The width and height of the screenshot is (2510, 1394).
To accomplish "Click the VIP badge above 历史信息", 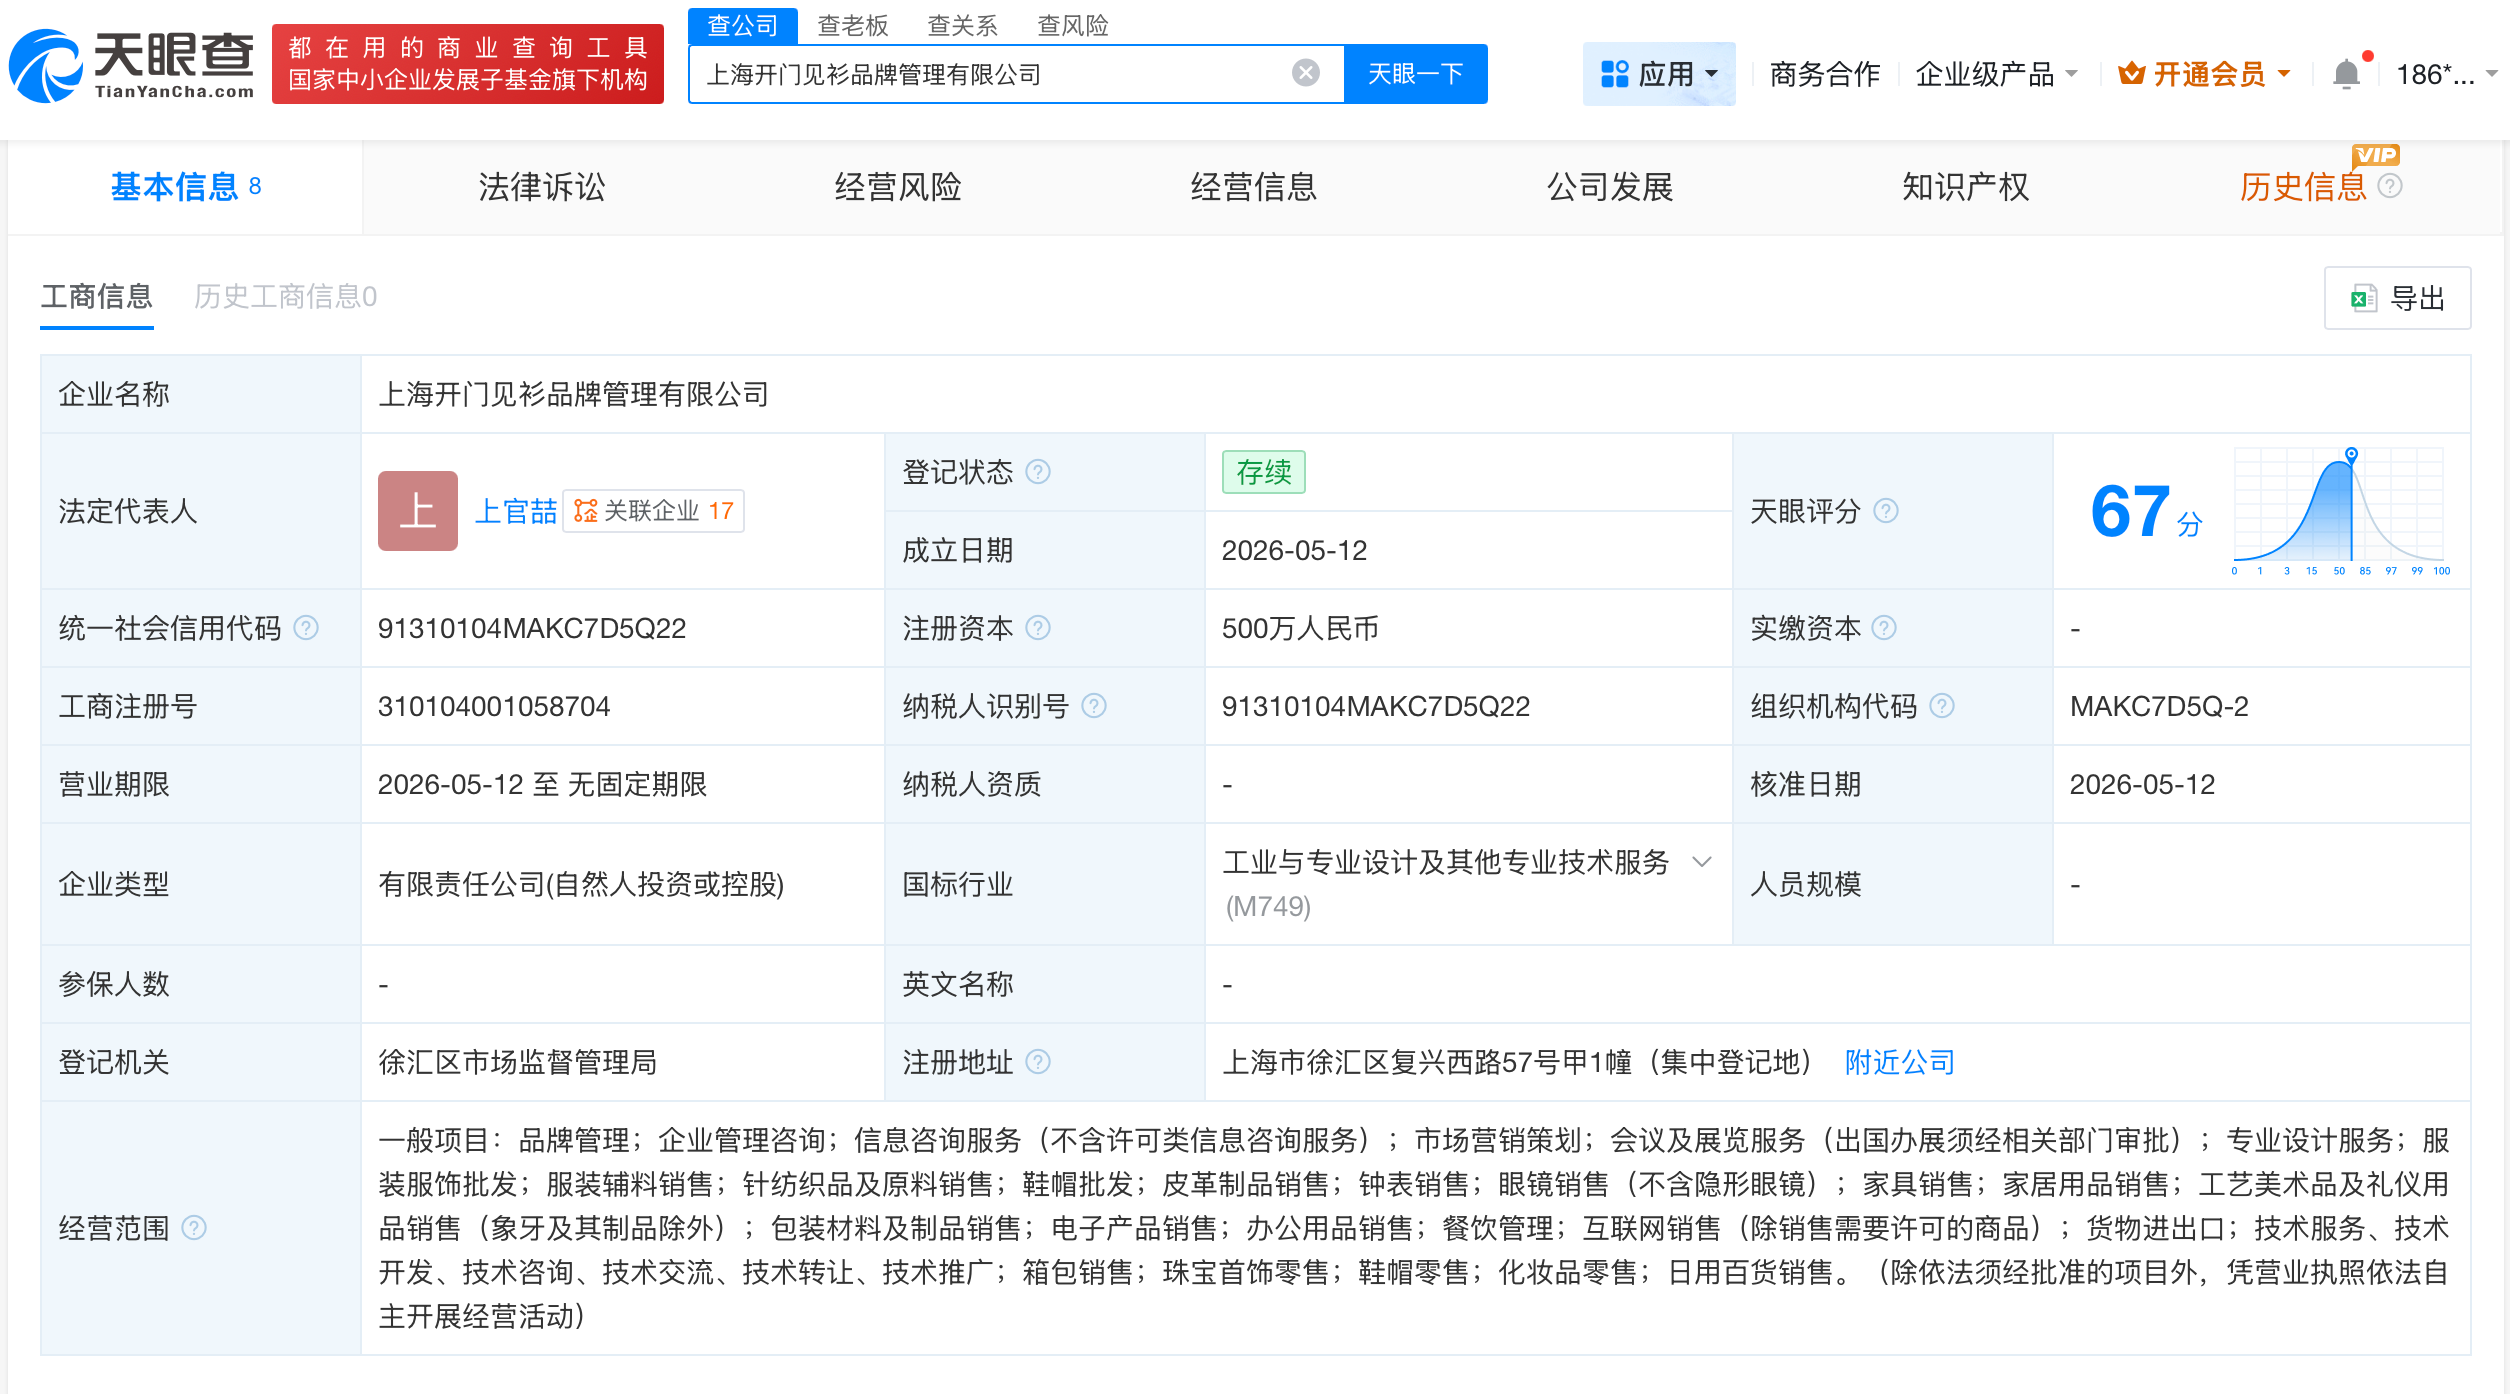I will (x=2375, y=155).
